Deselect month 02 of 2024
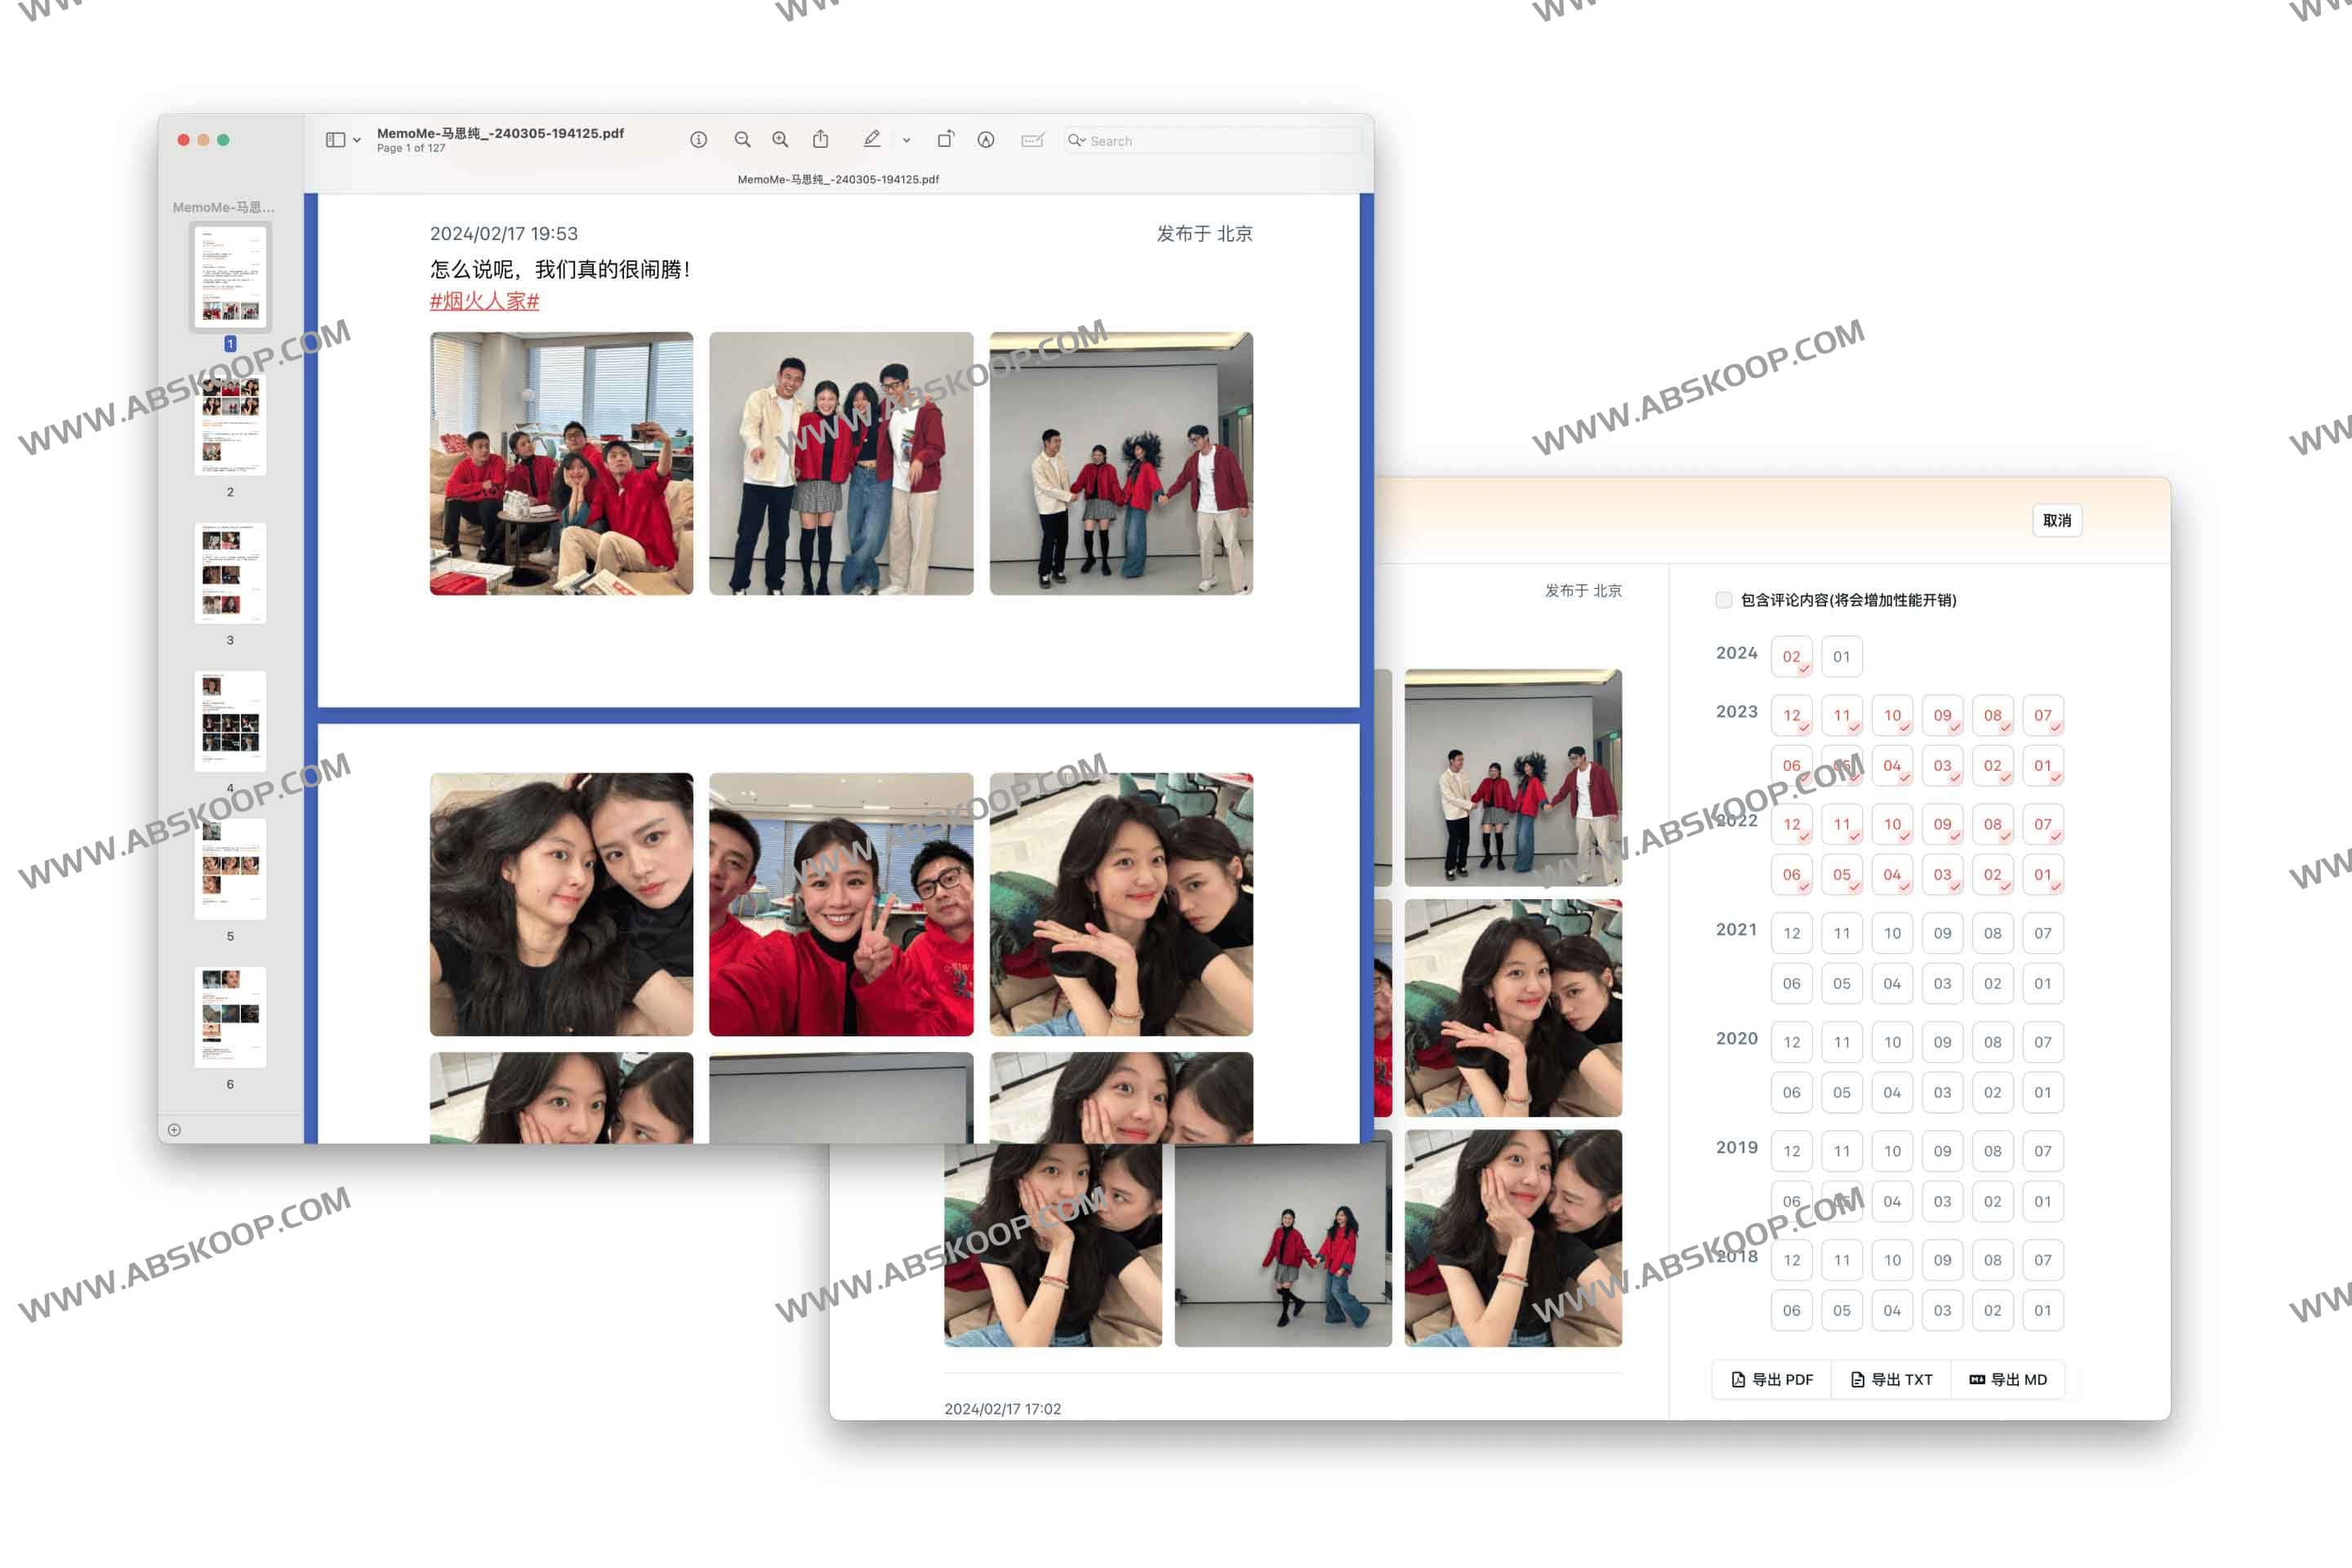This screenshot has width=2352, height=1568. pyautogui.click(x=1791, y=657)
